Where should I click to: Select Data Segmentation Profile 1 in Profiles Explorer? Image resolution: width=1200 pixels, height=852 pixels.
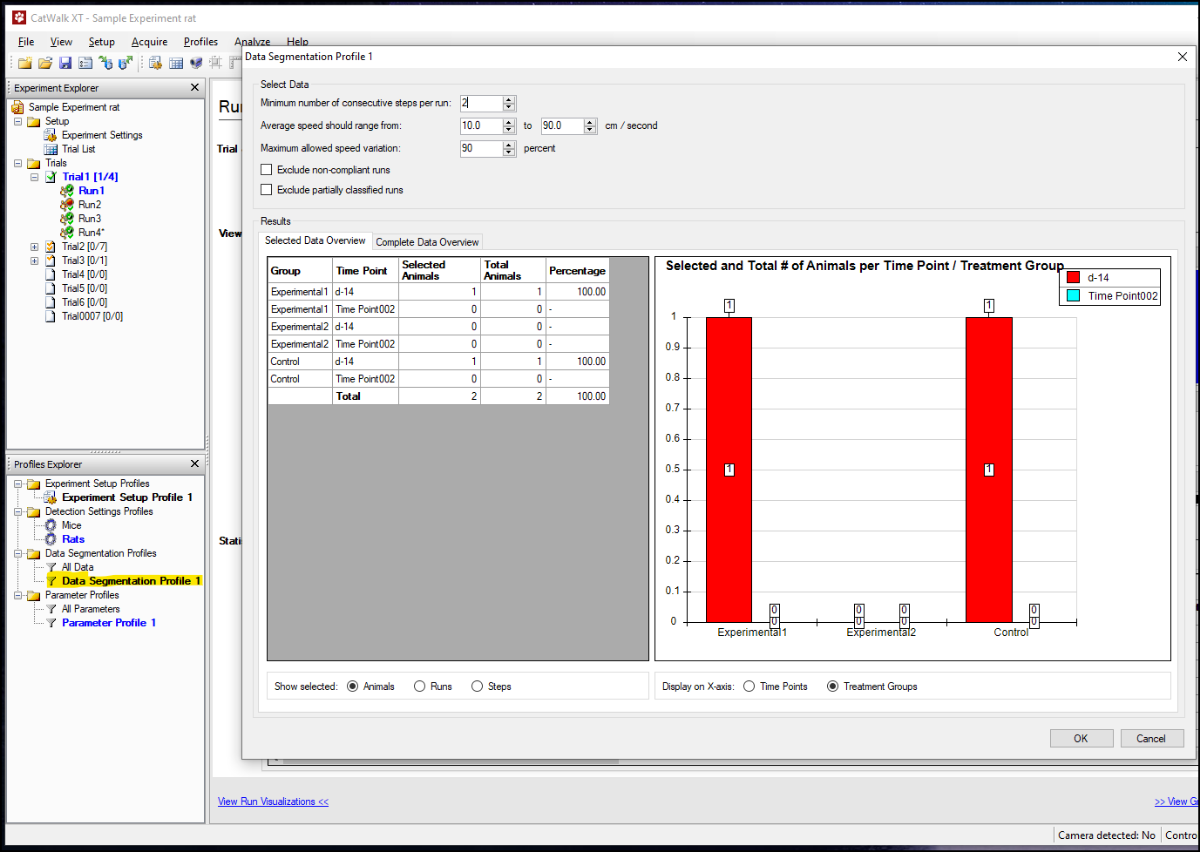tap(131, 581)
